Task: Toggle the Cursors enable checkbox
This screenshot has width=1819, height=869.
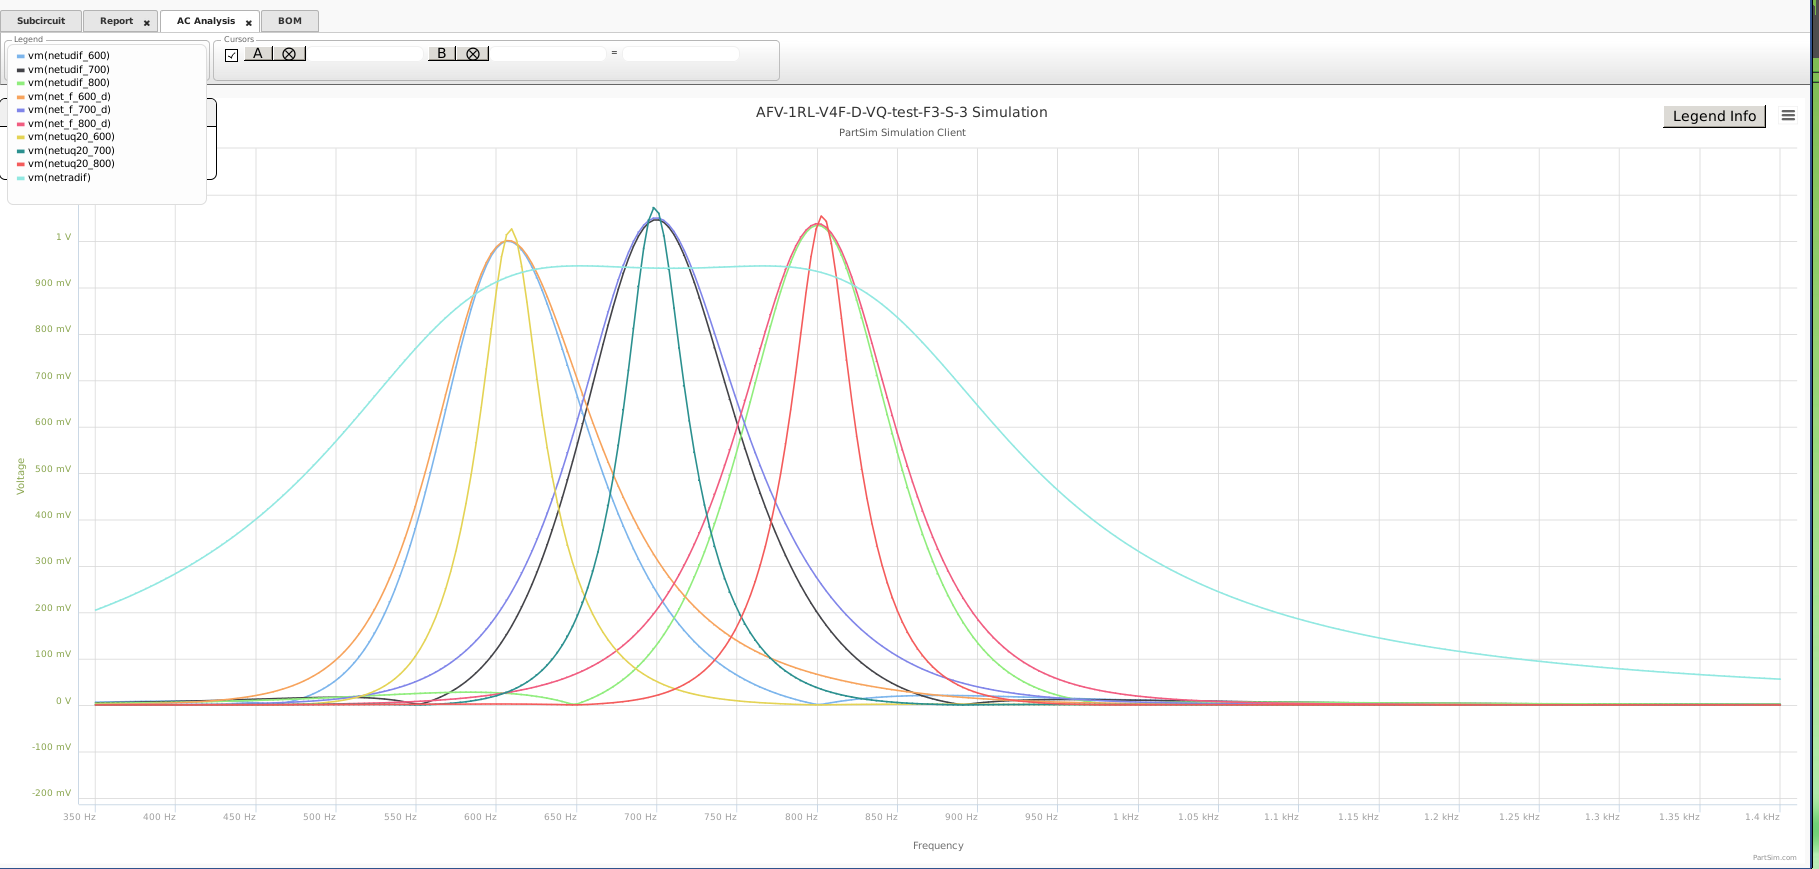Action: (232, 55)
